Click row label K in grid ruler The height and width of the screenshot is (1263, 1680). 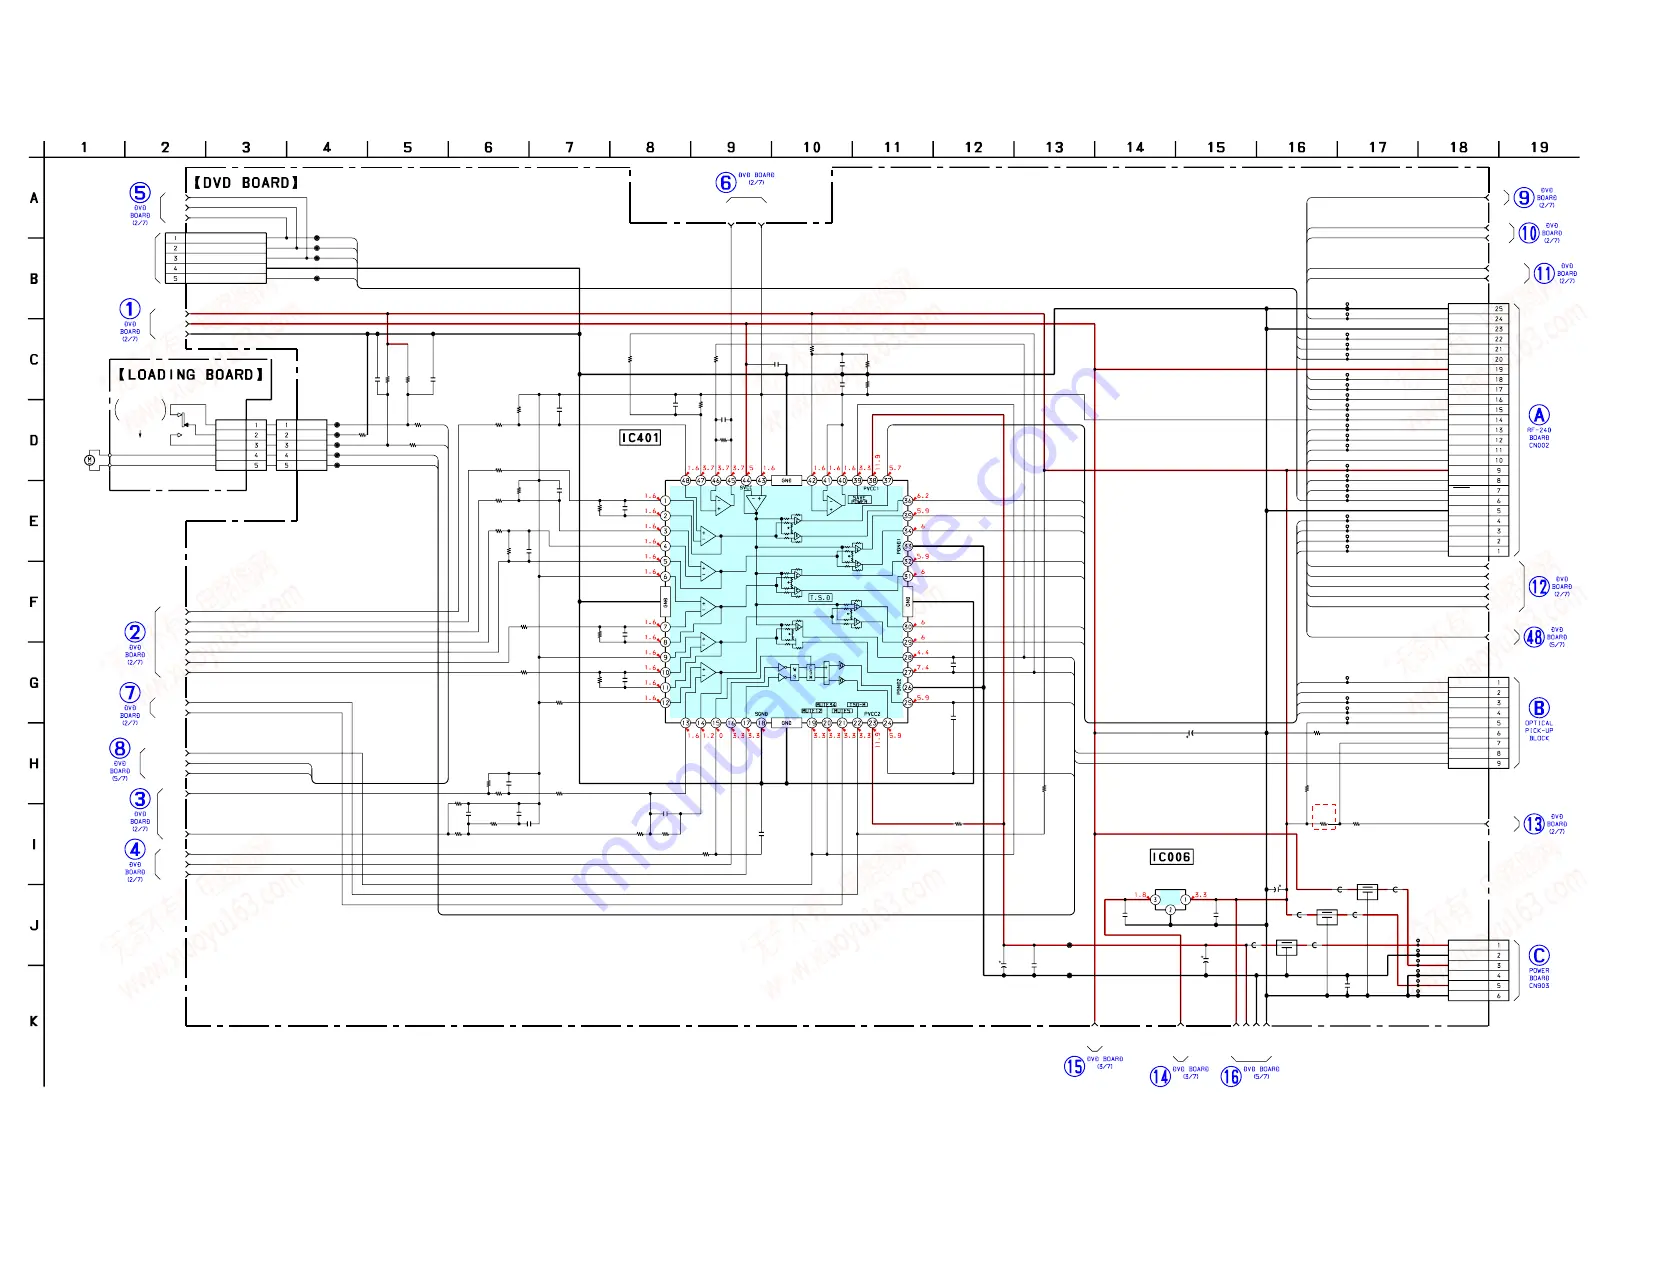(34, 1021)
